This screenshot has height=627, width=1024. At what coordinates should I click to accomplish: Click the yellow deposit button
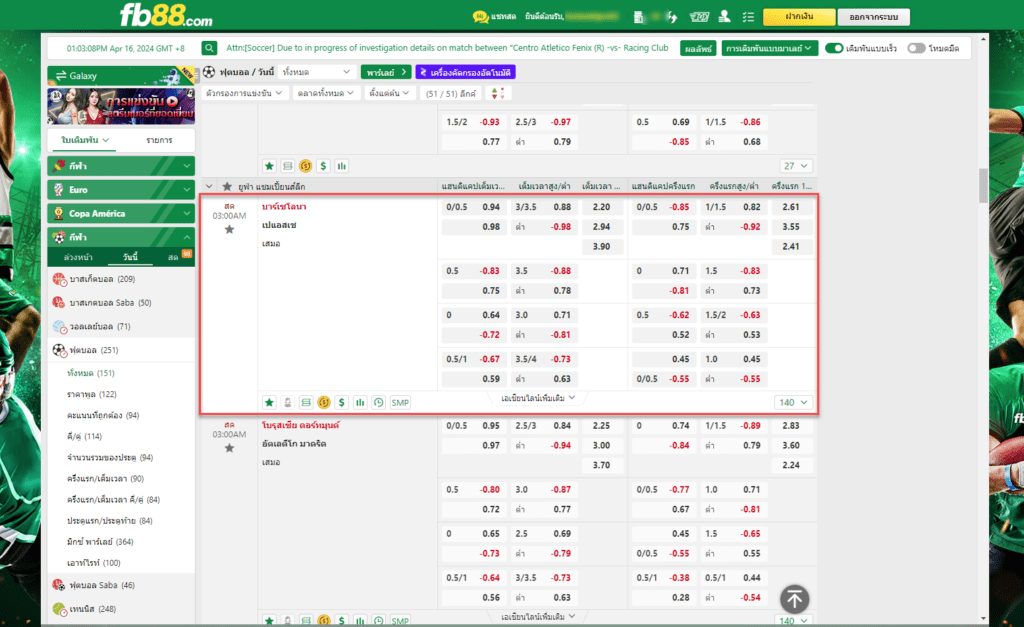coord(799,17)
